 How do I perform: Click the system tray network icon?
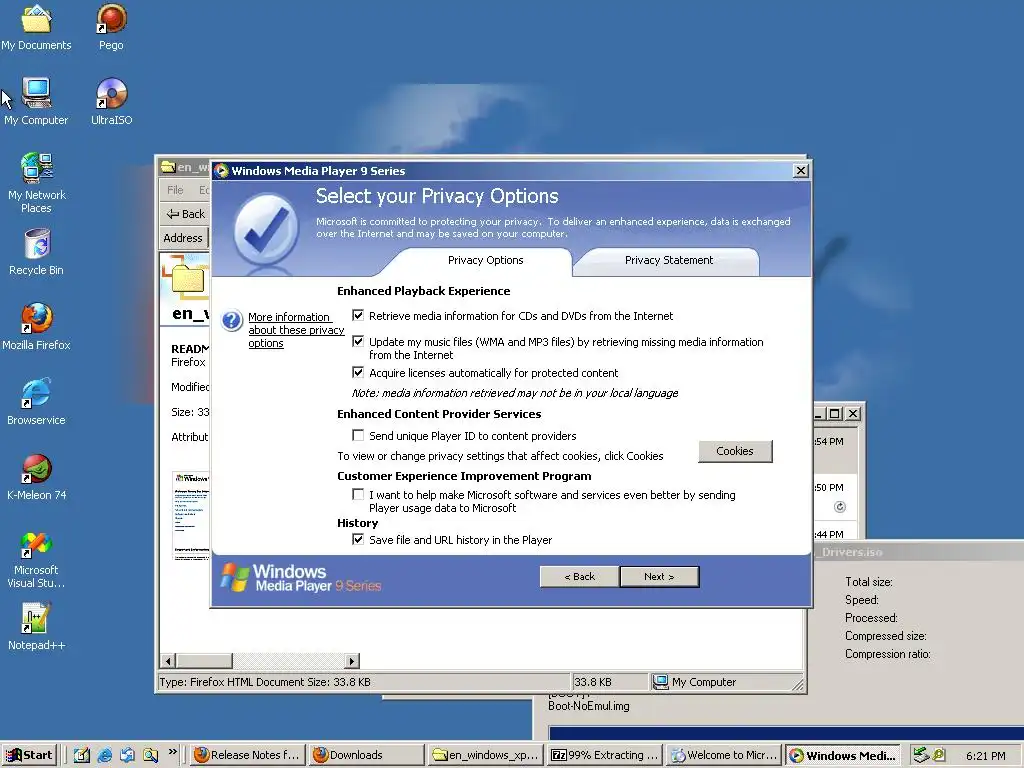point(921,755)
